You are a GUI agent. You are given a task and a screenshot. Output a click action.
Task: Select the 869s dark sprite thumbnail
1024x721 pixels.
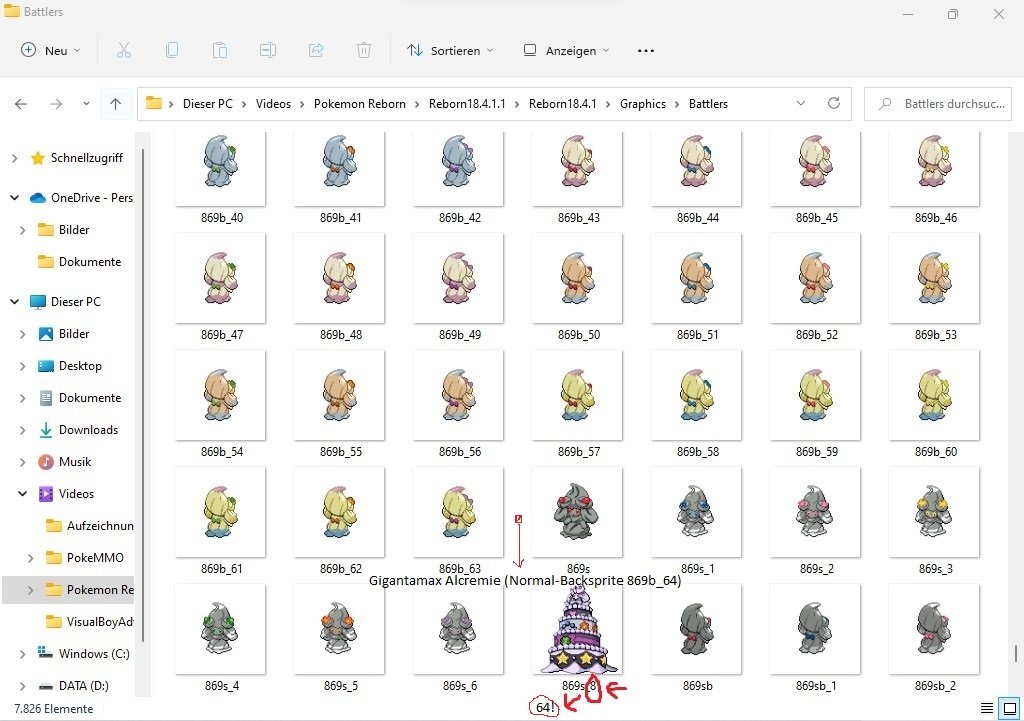(577, 512)
